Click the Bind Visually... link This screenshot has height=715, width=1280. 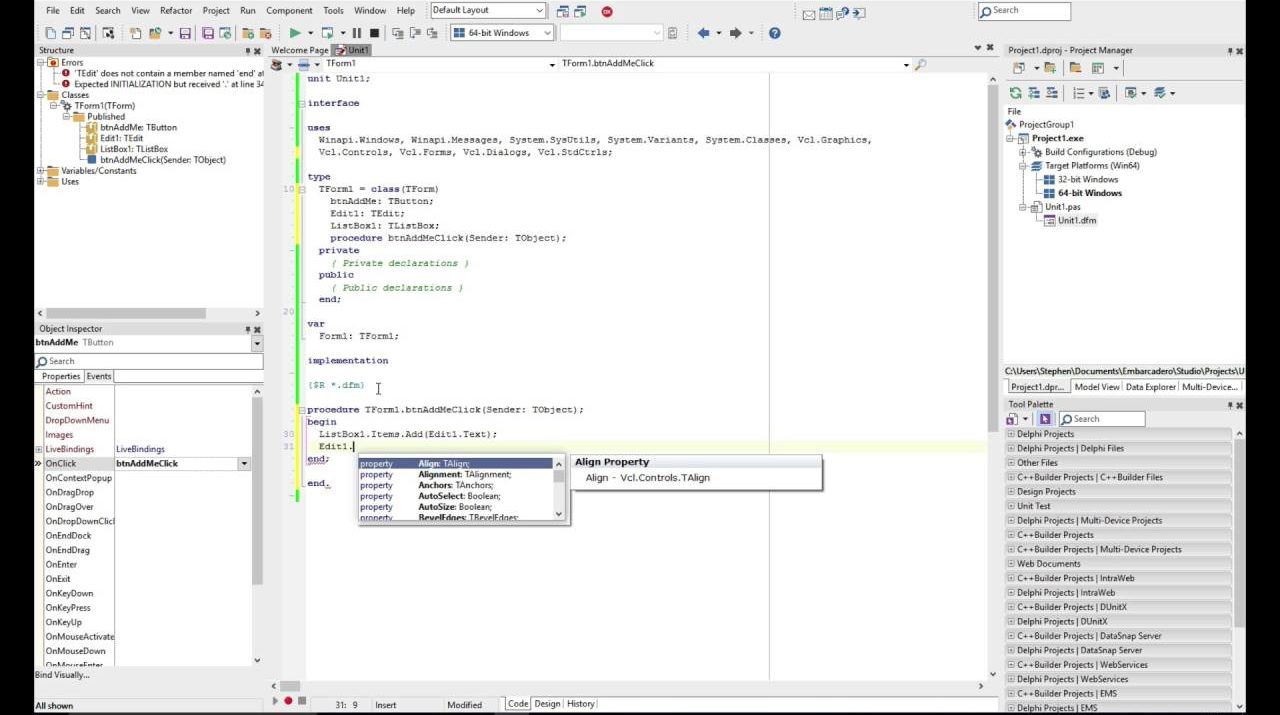click(62, 675)
